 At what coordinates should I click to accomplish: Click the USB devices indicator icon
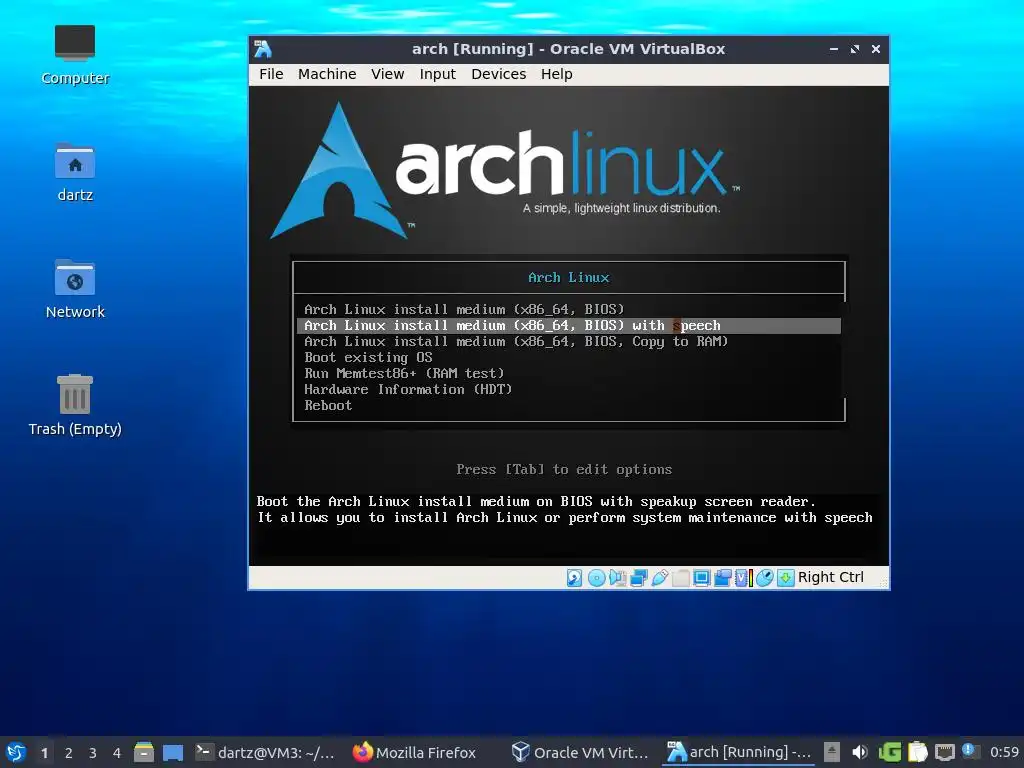coord(660,578)
